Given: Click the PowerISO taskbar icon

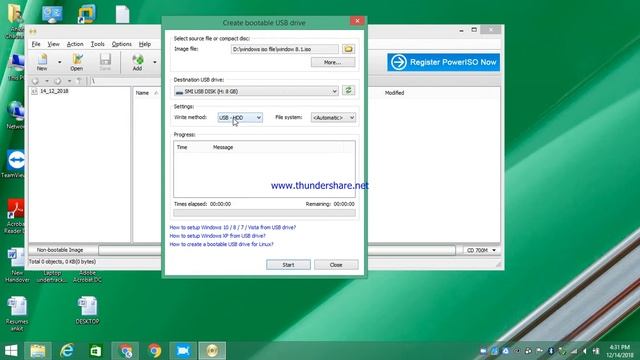Looking at the screenshot, I should [x=212, y=351].
